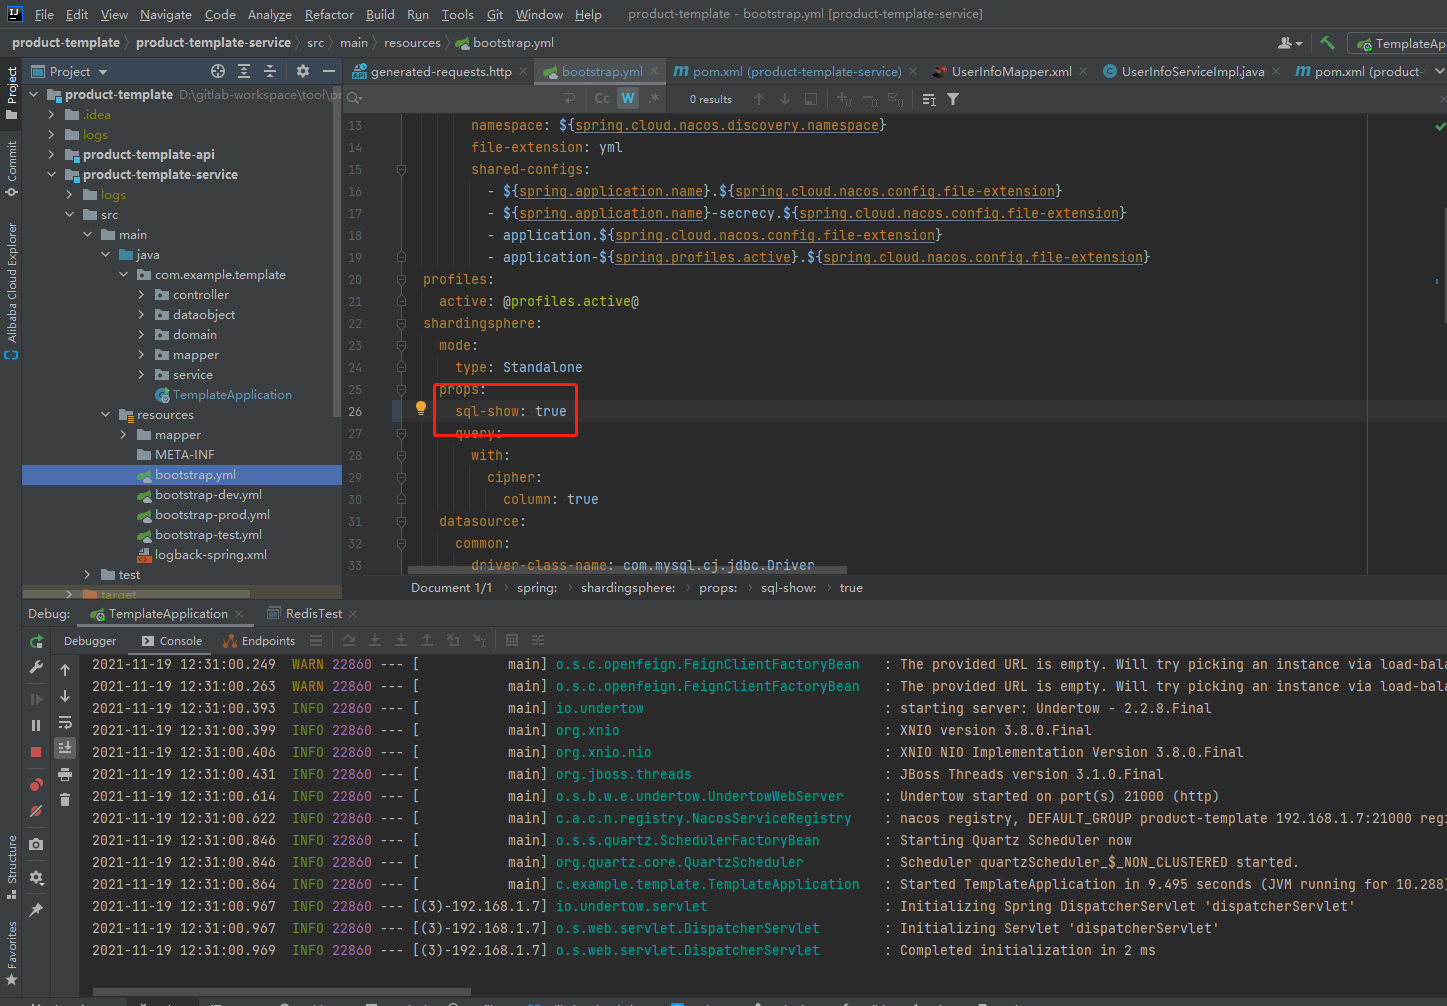Screen dimensions: 1447x1006
Task: Expand the test folder
Action: (x=87, y=575)
